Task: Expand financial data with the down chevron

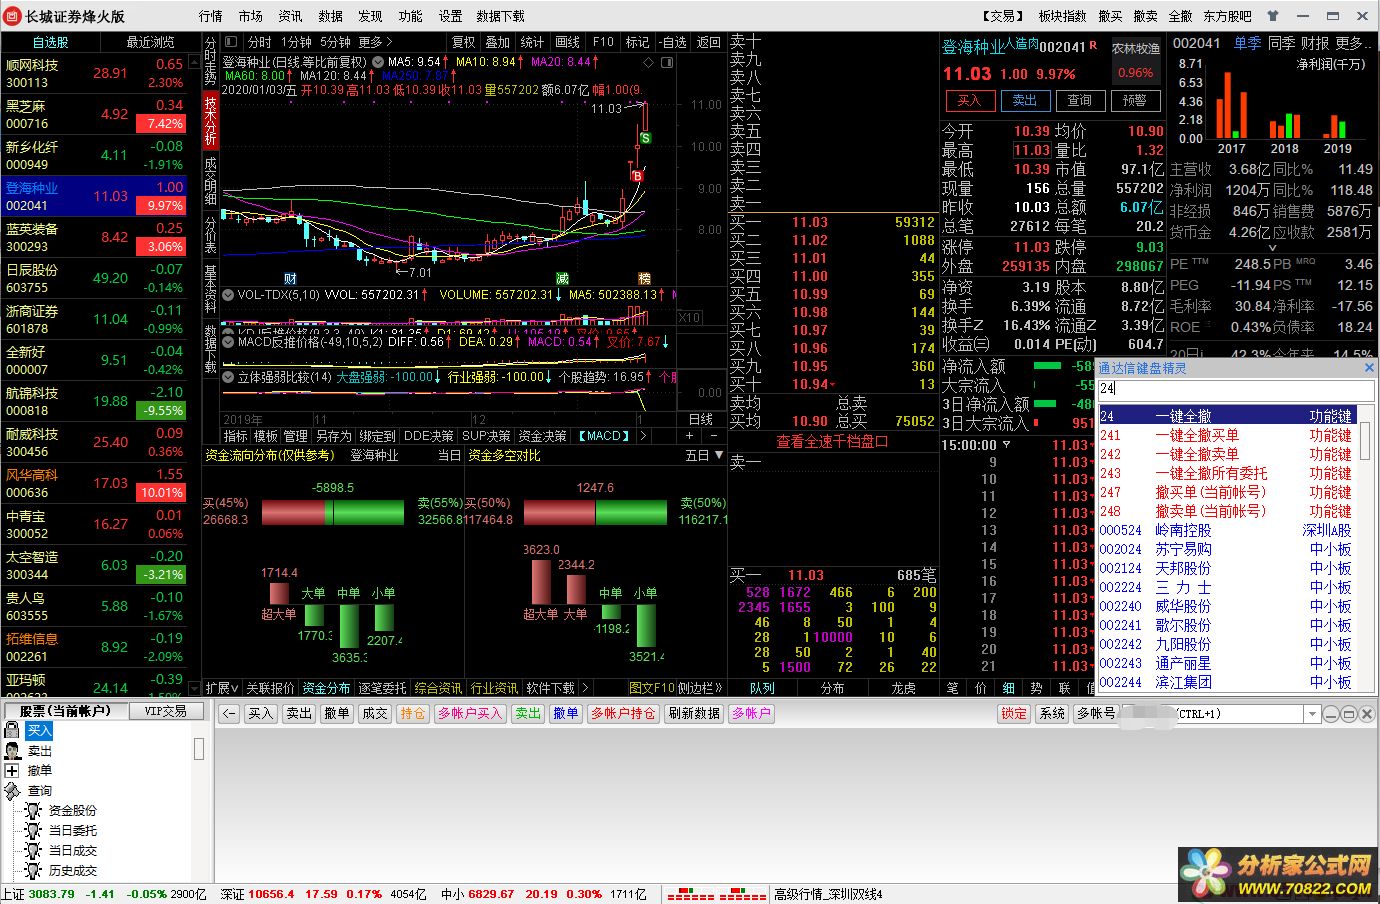Action: click(x=1273, y=248)
